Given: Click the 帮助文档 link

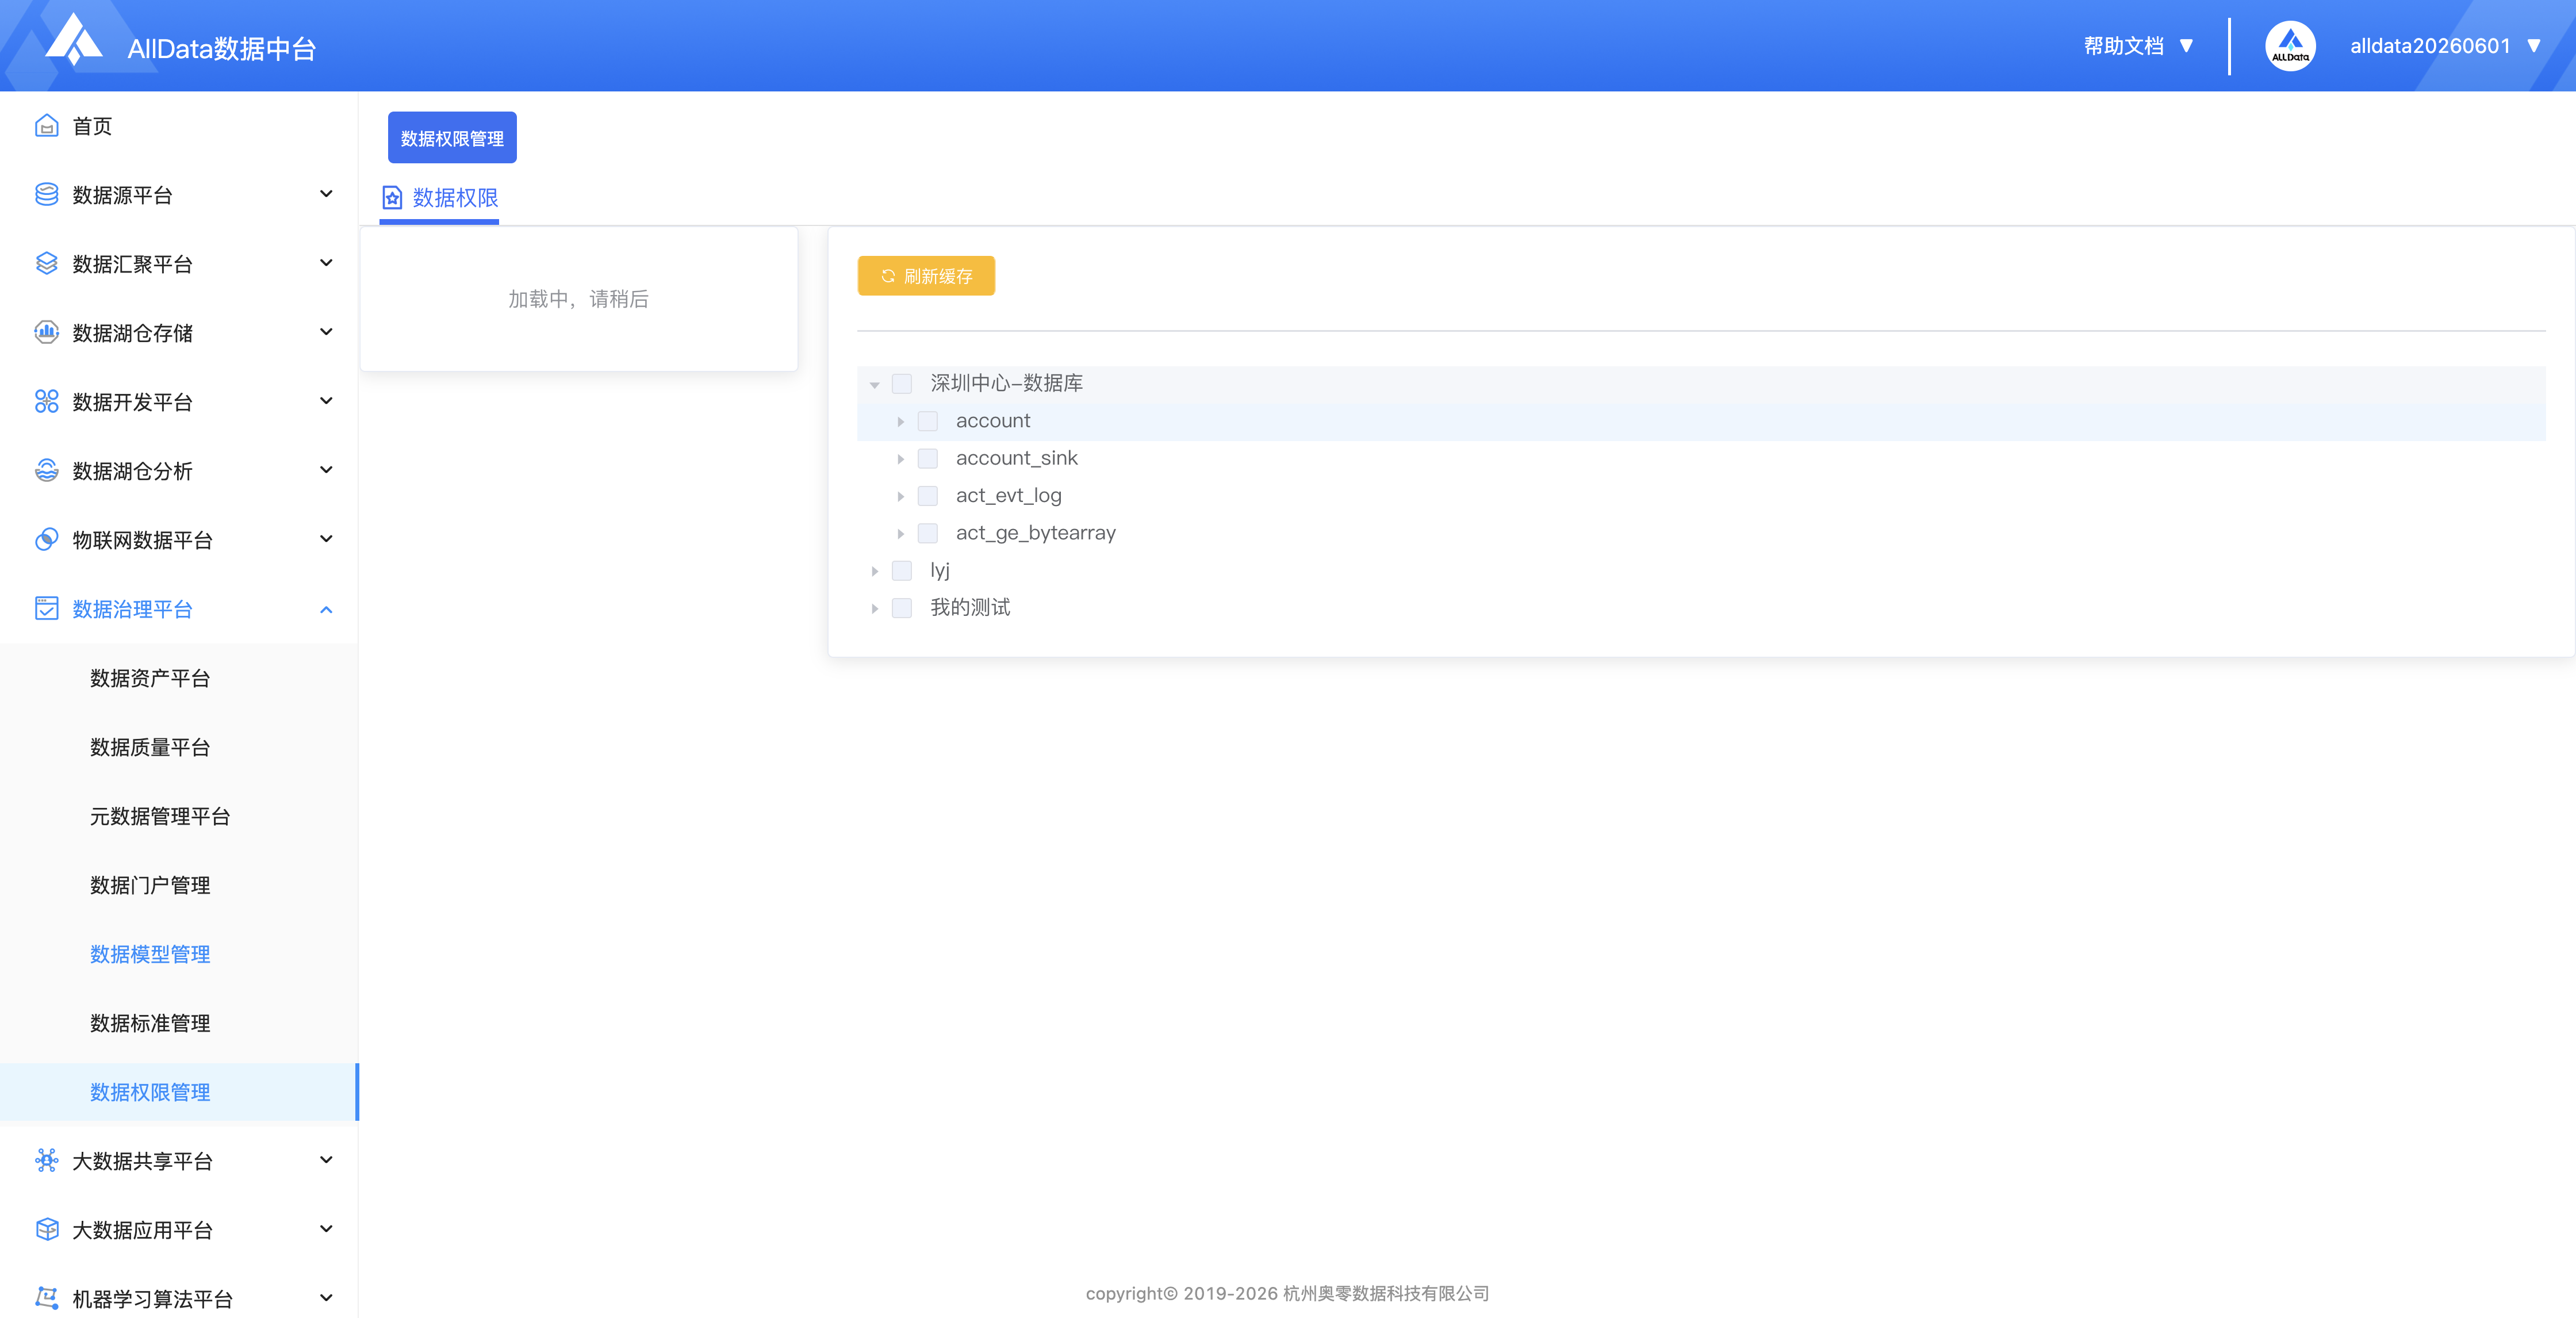Looking at the screenshot, I should click(2123, 46).
